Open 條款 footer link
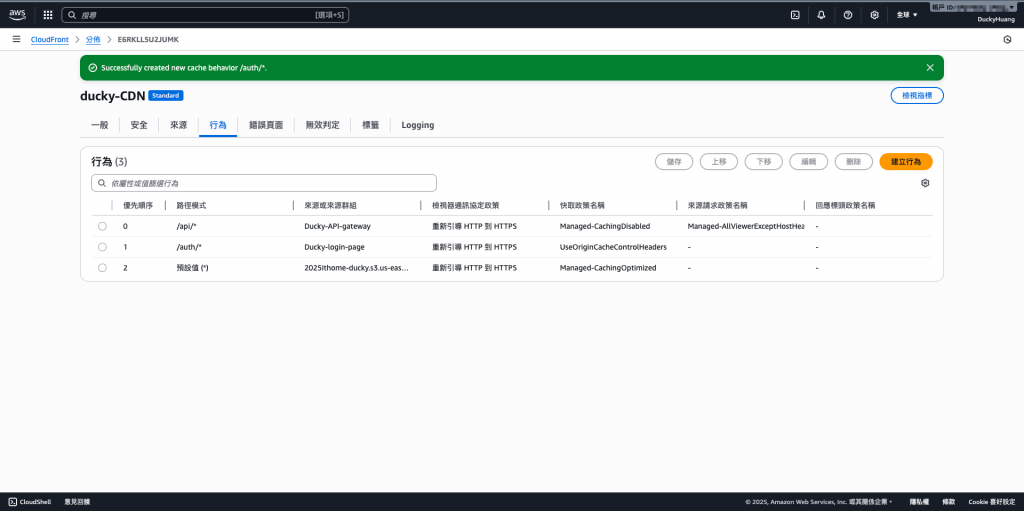The image size is (1024, 511). 948,502
